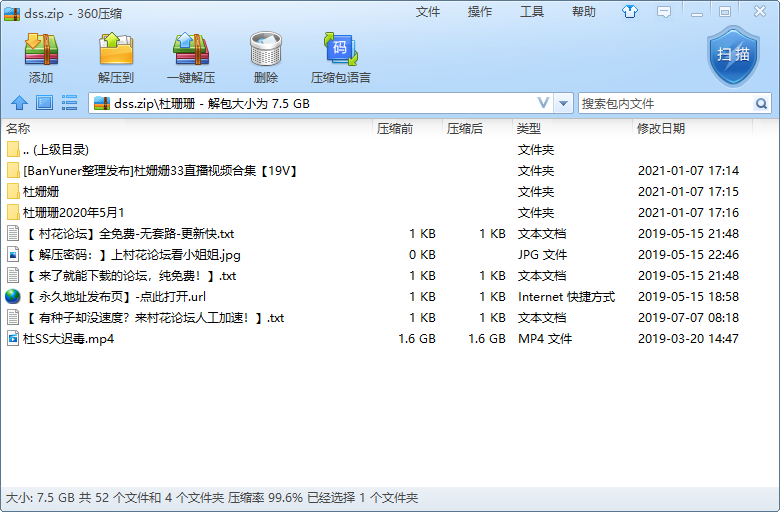Viewport: 780px width, 512px height.
Task: Open the 操作 menu
Action: 480,12
